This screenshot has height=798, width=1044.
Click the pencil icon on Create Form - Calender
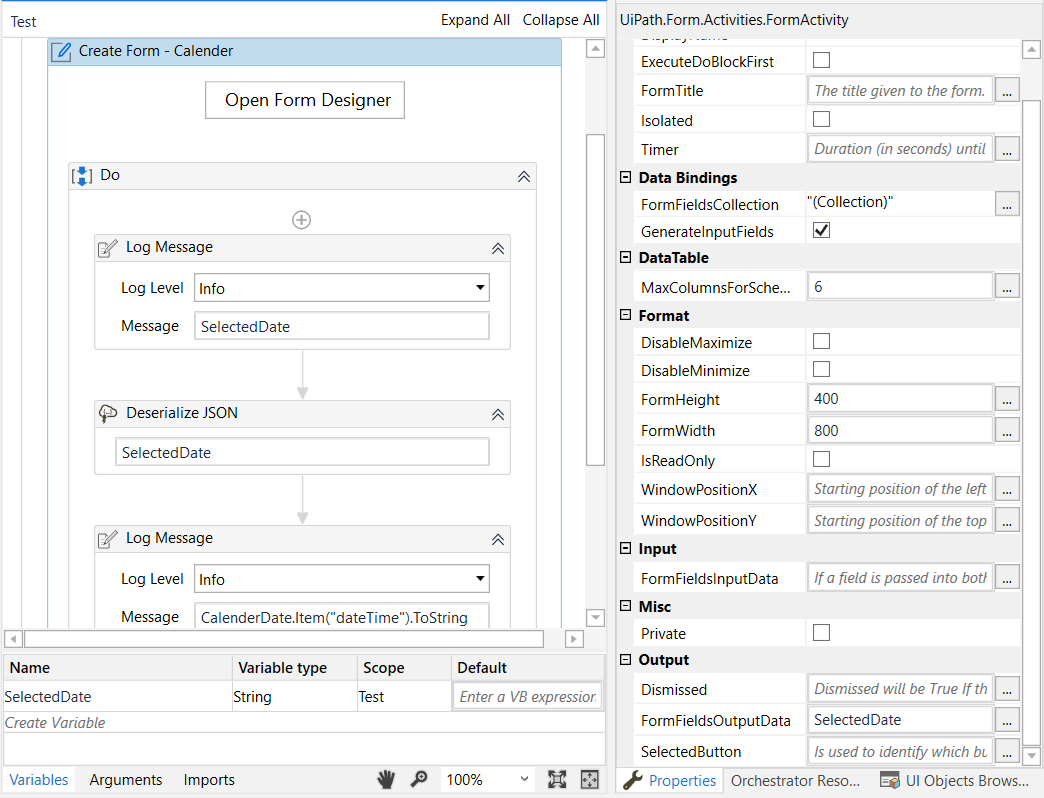coord(65,50)
